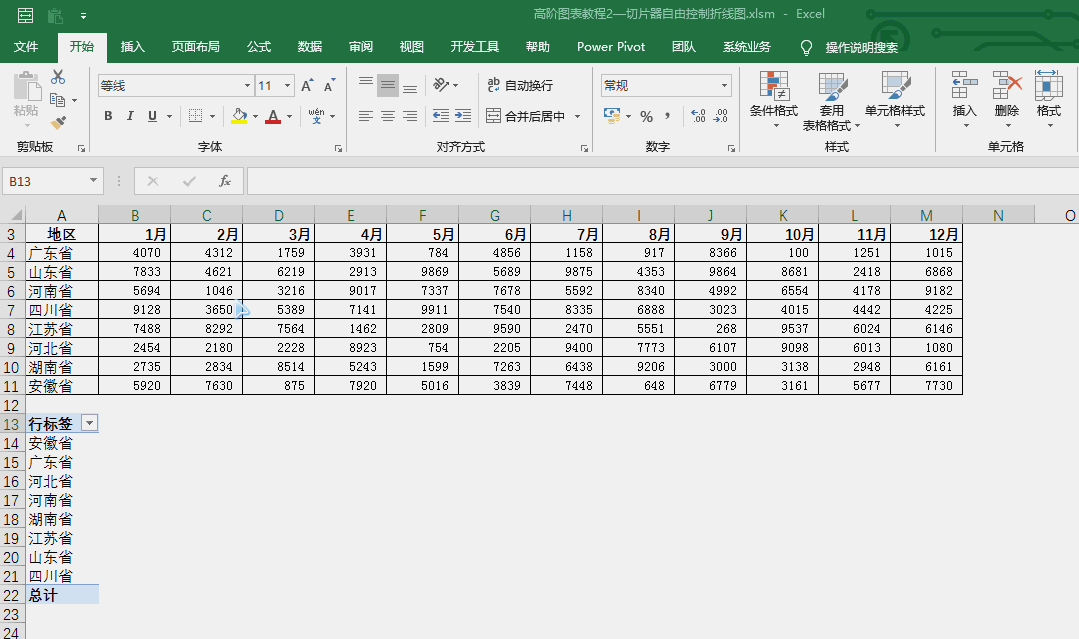Apply the yellow fill color bucket
This screenshot has width=1079, height=639.
click(x=239, y=116)
